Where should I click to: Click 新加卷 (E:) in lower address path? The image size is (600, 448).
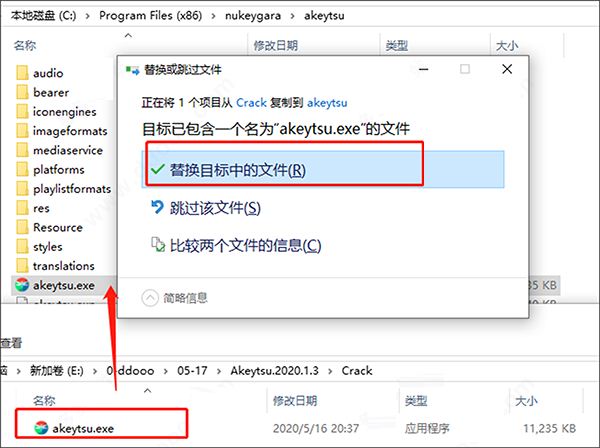click(x=57, y=370)
